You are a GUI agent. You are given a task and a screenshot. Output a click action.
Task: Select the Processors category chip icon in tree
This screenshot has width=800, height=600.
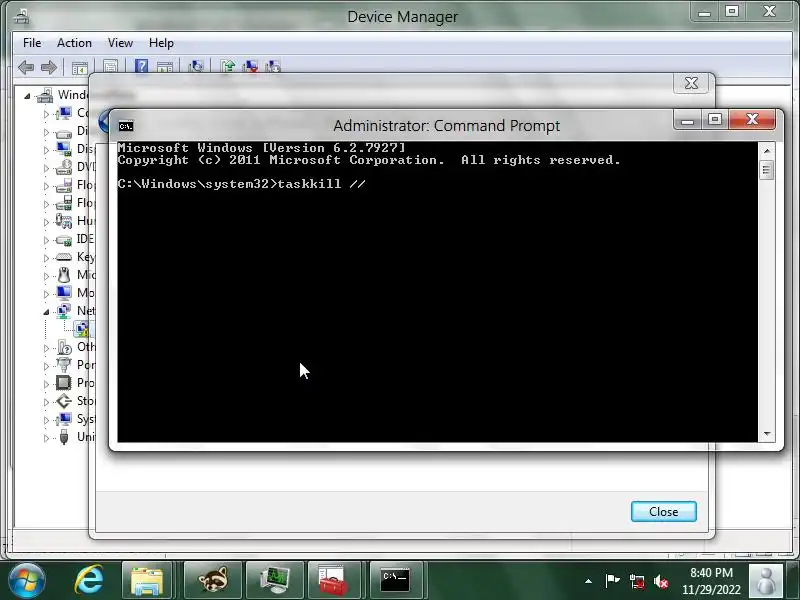click(64, 383)
